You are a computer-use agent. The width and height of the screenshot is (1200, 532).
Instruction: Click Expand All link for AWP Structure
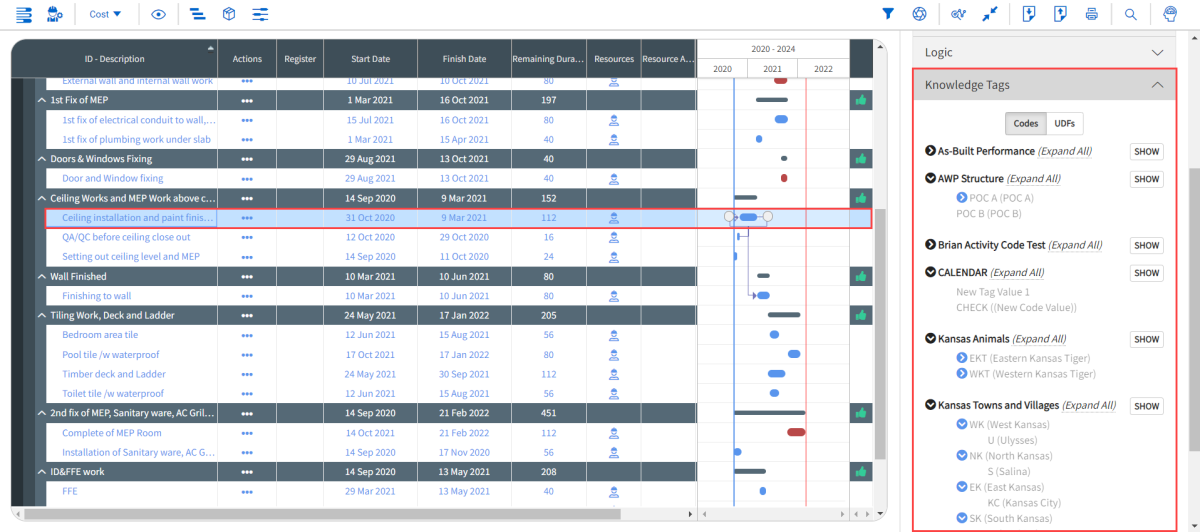point(1034,179)
